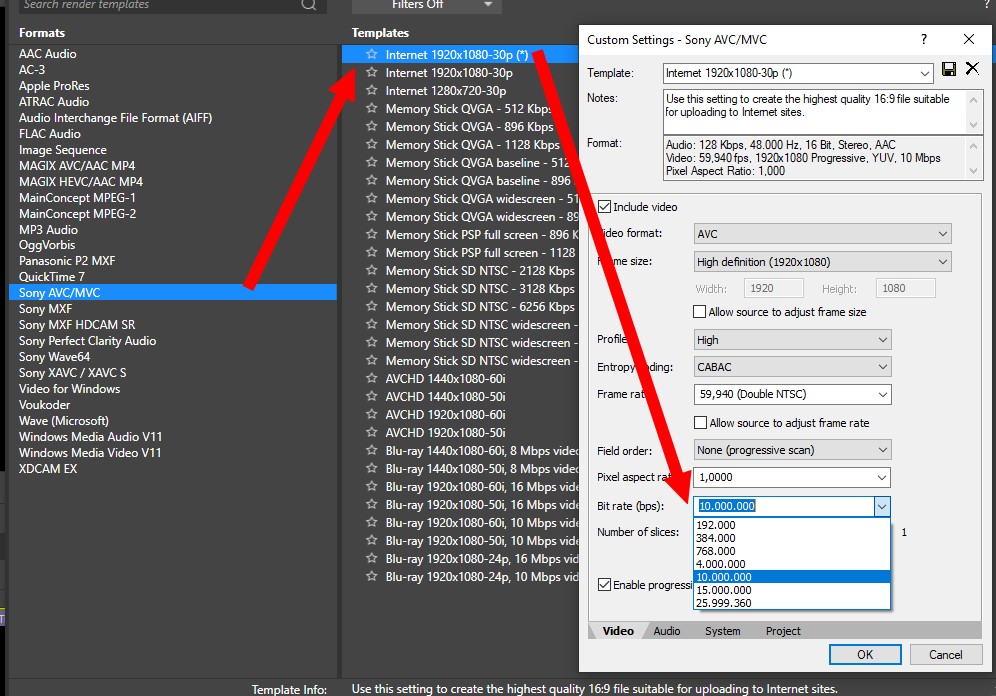Choose 4.000.000 bit rate option
The height and width of the screenshot is (696, 996).
(x=791, y=564)
